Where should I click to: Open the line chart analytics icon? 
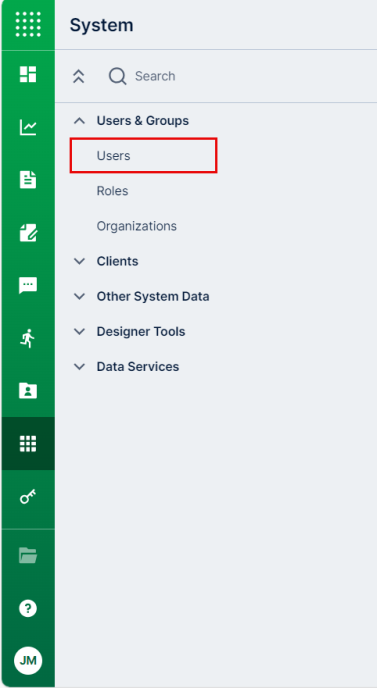(28, 127)
